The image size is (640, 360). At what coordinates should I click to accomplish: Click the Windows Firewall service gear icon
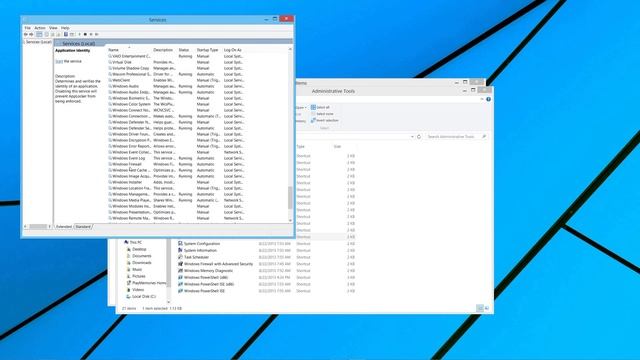110,164
